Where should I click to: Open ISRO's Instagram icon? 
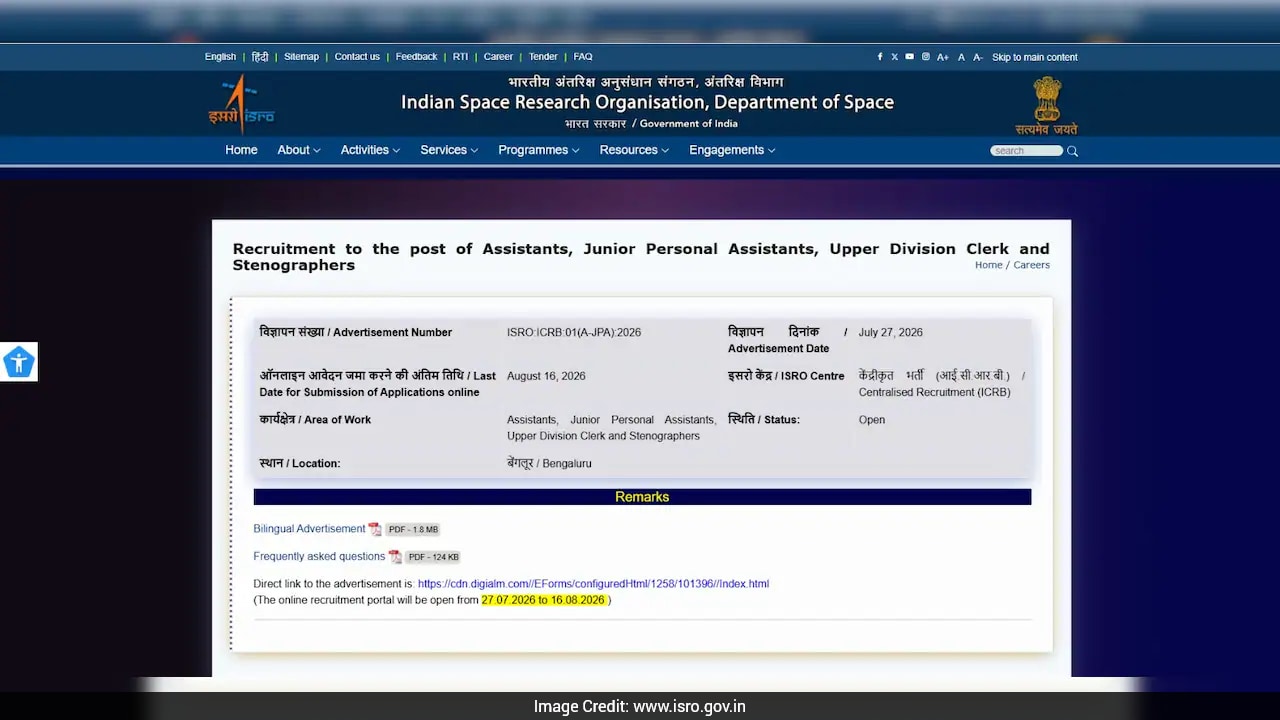pyautogui.click(x=925, y=57)
